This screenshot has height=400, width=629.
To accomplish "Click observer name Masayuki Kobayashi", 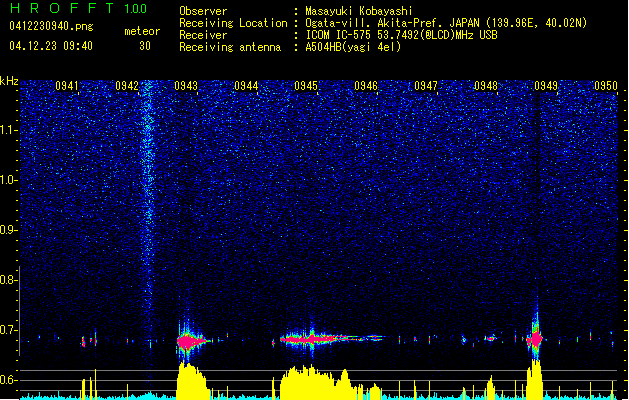I will tap(359, 11).
